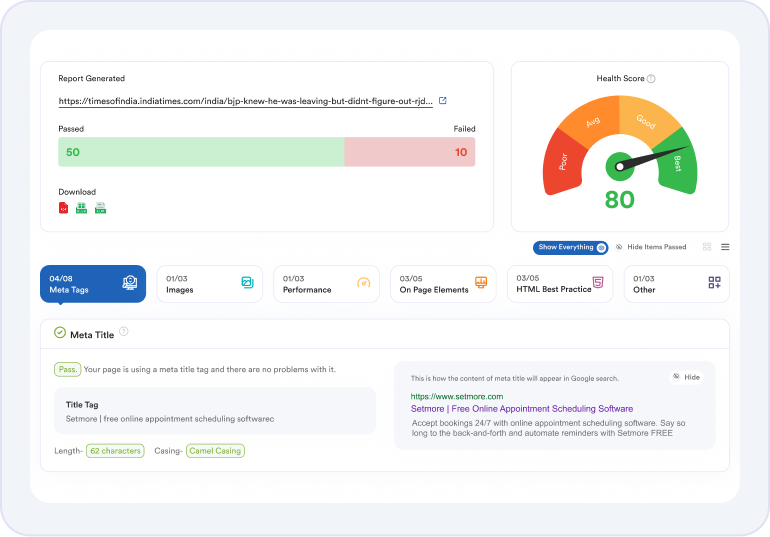Open the Meta Tags category tab
770x537 pixels.
[93, 284]
